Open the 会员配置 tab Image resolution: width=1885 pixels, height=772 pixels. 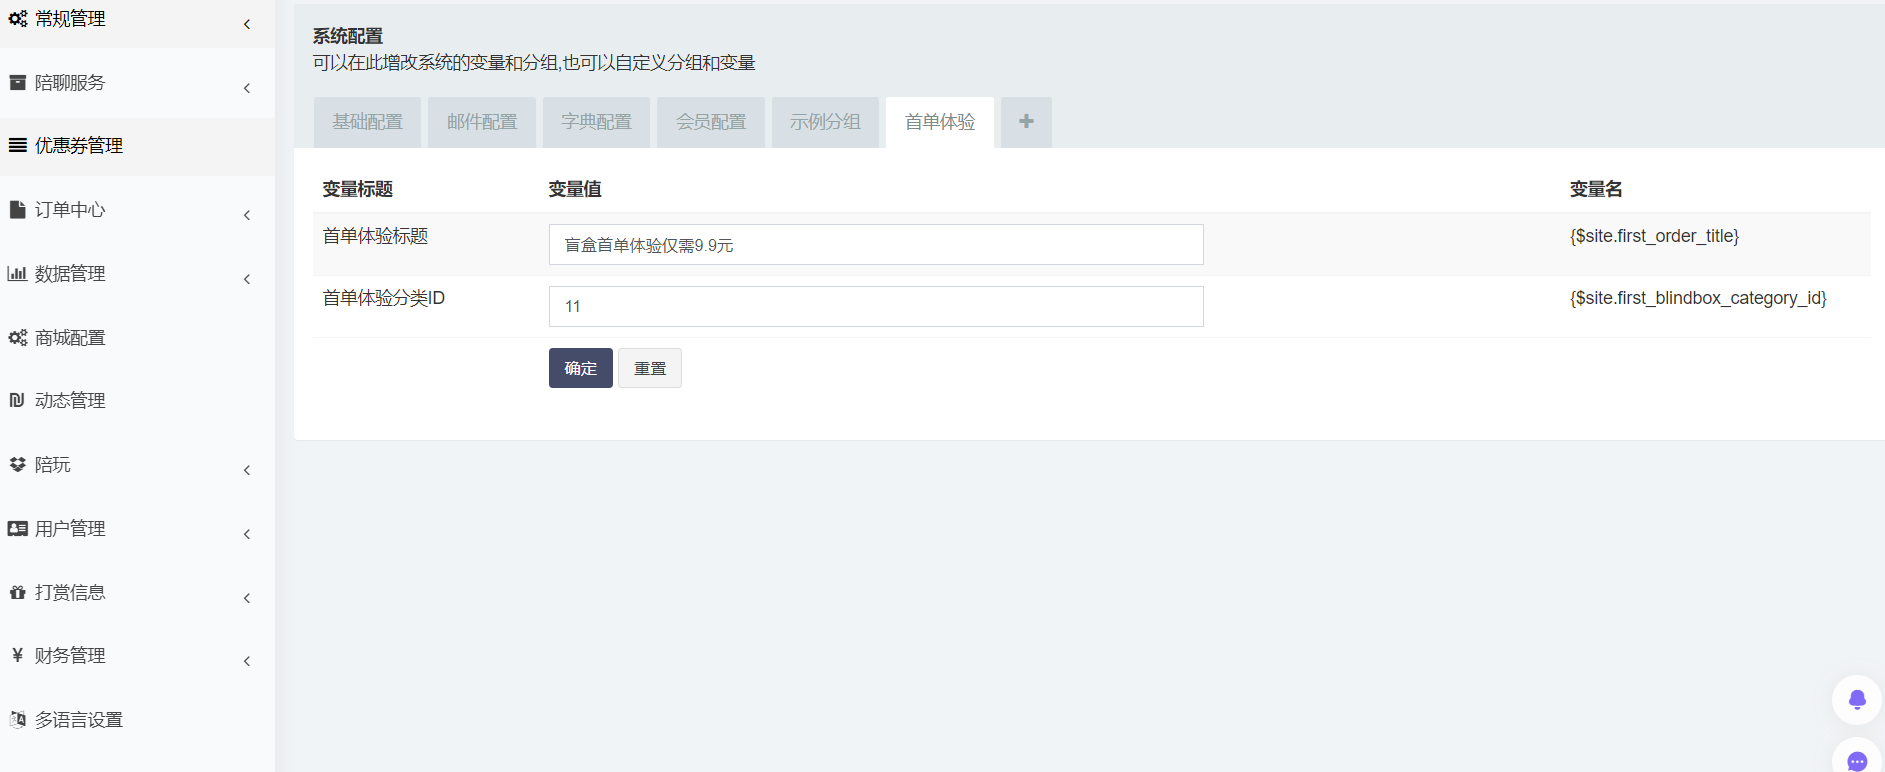[x=711, y=122]
